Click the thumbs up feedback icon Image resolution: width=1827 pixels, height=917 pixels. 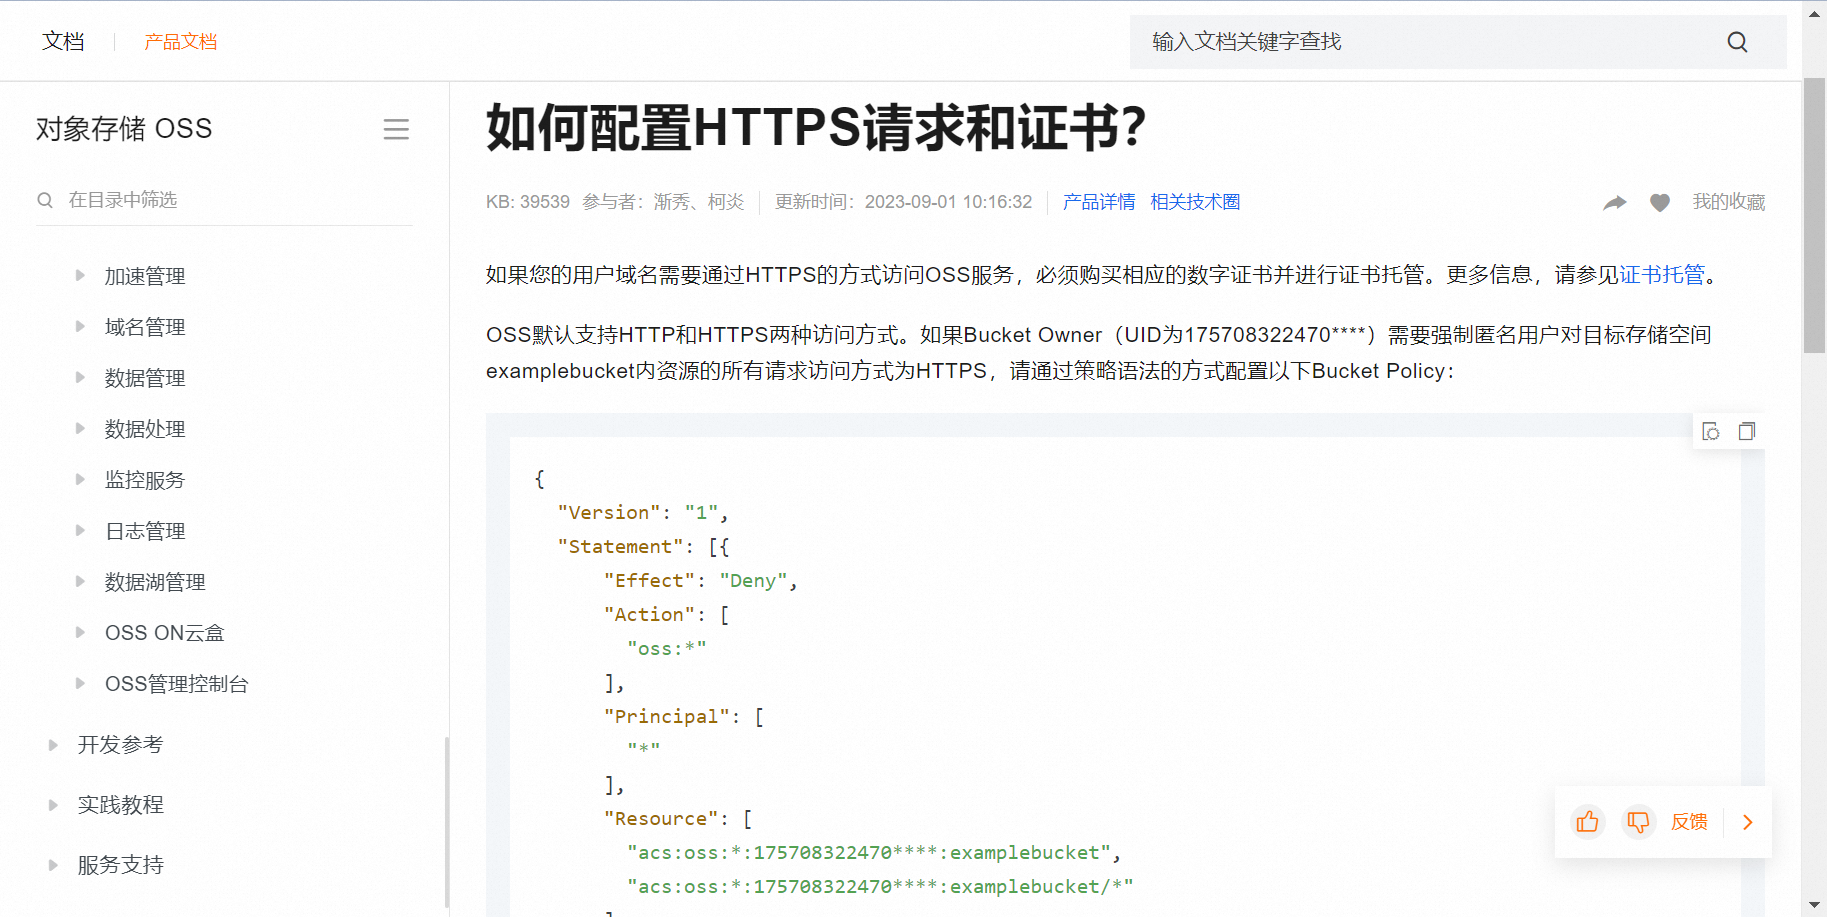pyautogui.click(x=1587, y=822)
